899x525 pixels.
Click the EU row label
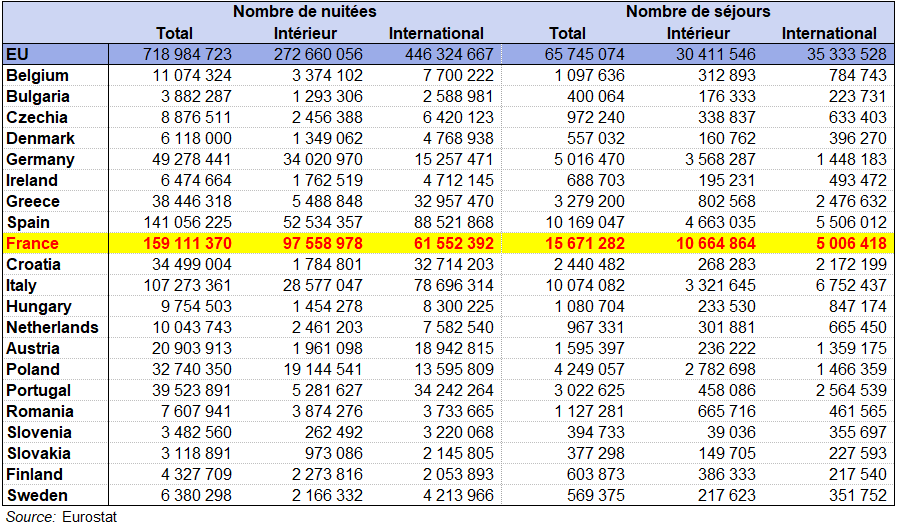coord(17,54)
